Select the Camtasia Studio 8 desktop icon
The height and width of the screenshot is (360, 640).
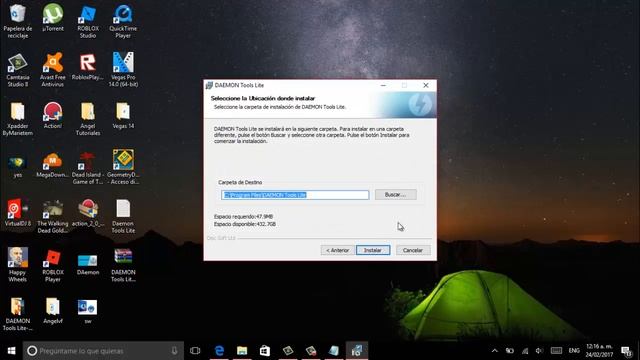(18, 70)
